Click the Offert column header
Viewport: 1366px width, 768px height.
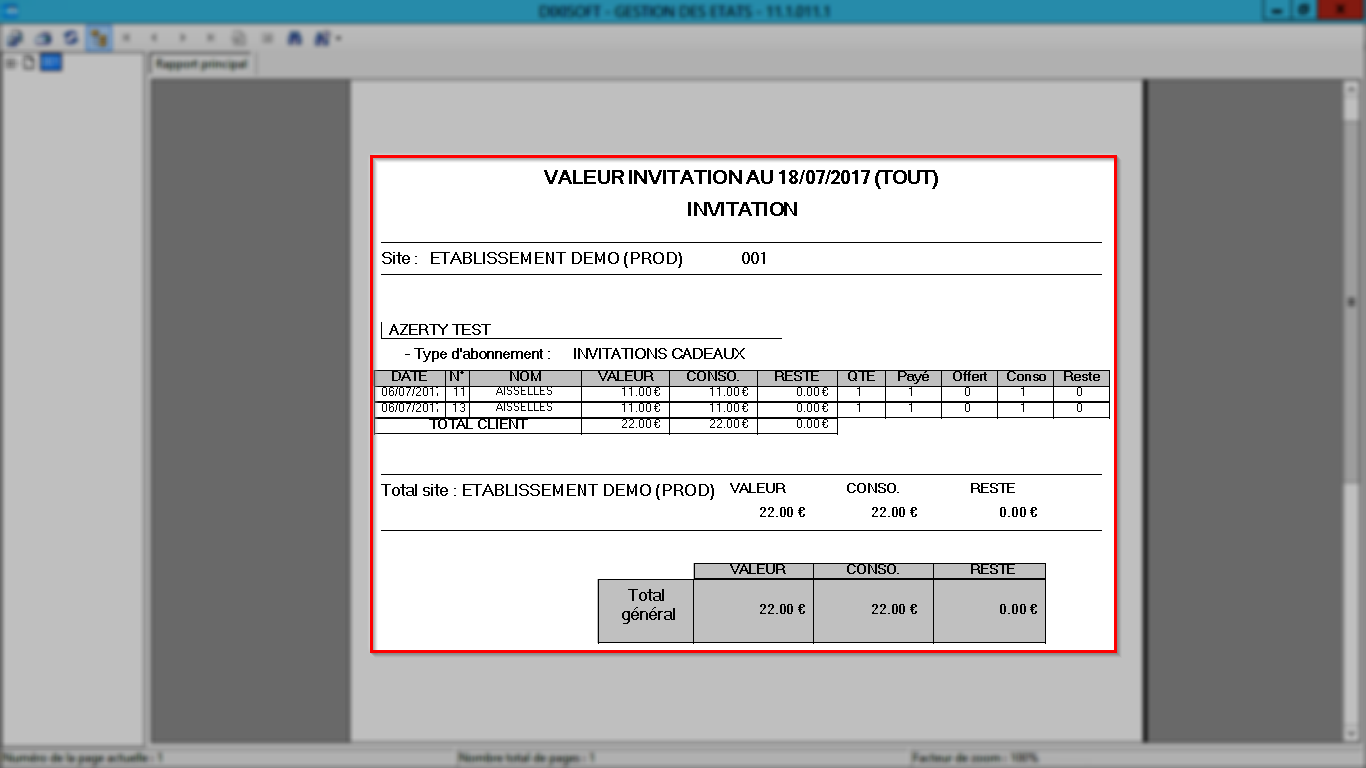pos(969,377)
